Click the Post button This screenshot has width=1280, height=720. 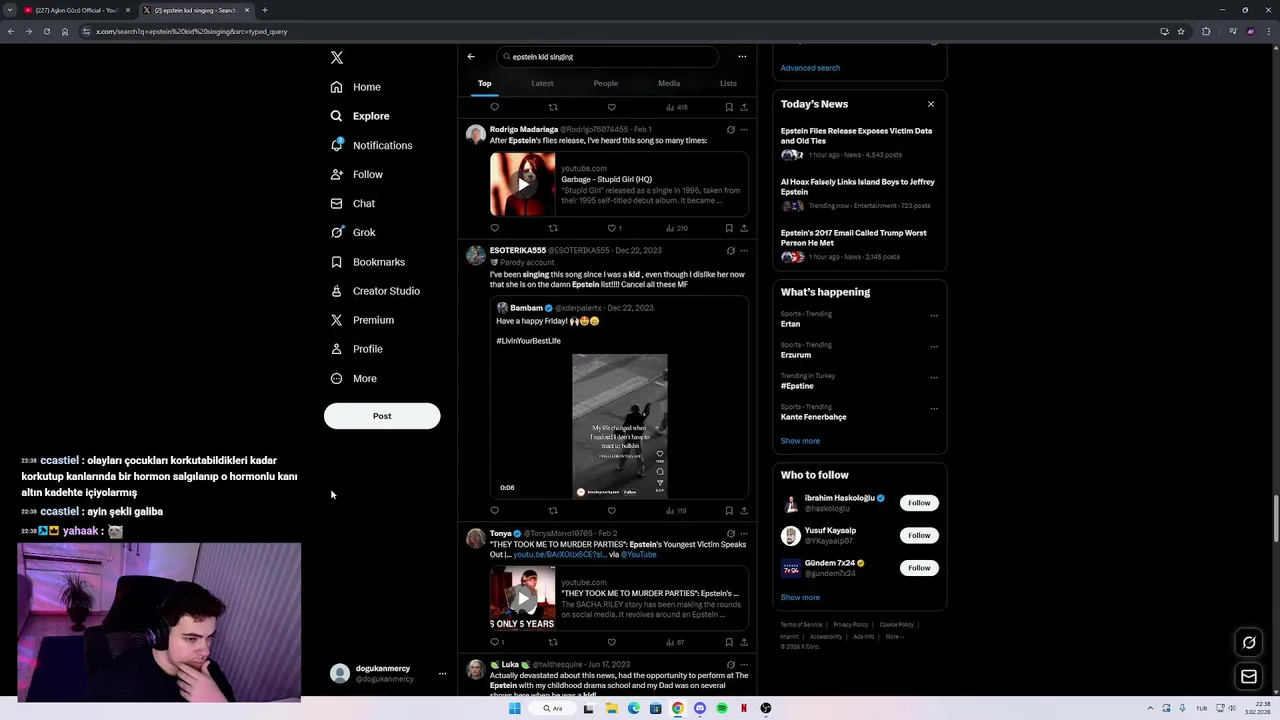[382, 416]
